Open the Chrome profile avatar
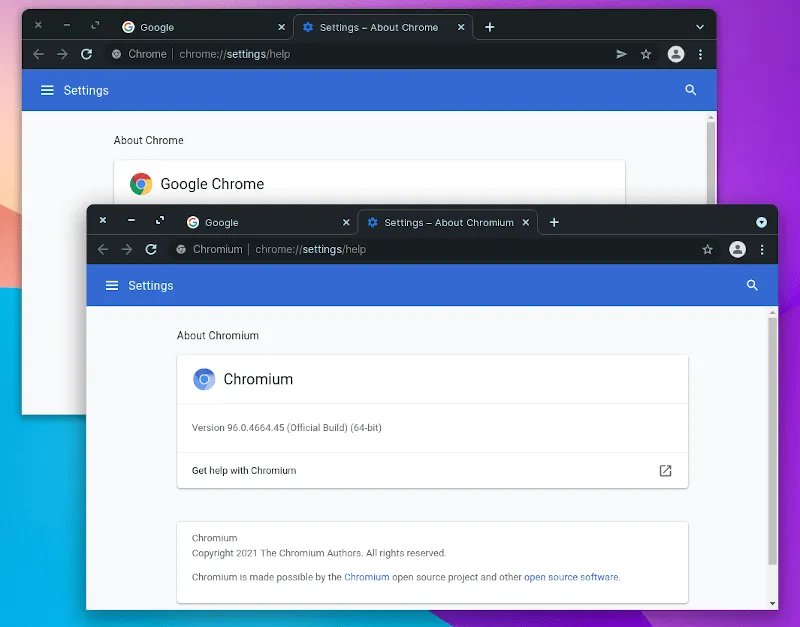Screen dimensions: 800x627 point(676,54)
